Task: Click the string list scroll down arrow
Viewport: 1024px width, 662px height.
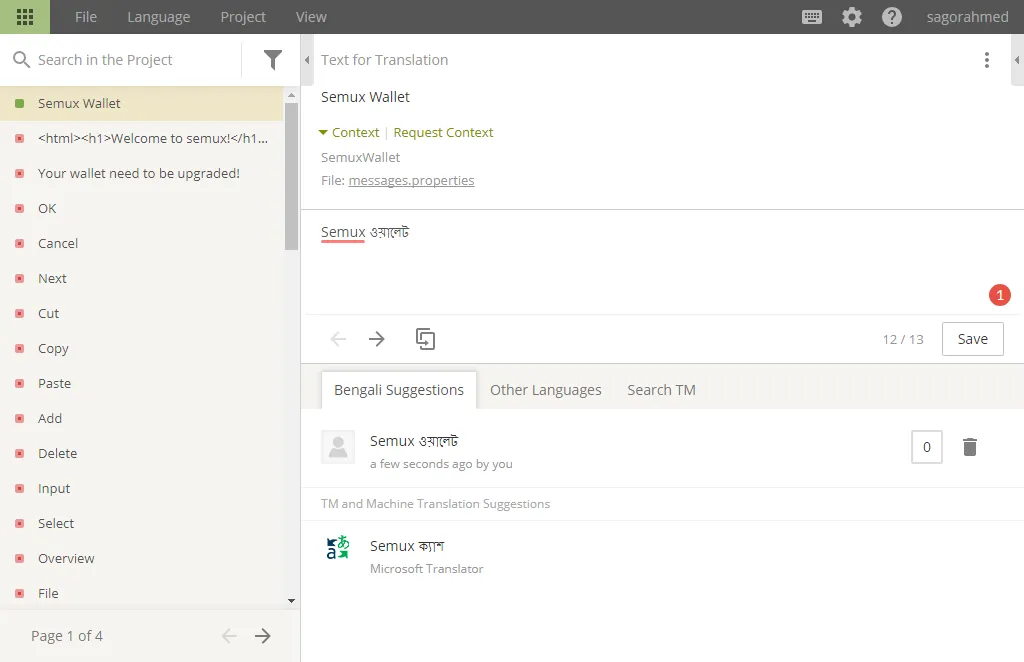Action: pos(291,601)
